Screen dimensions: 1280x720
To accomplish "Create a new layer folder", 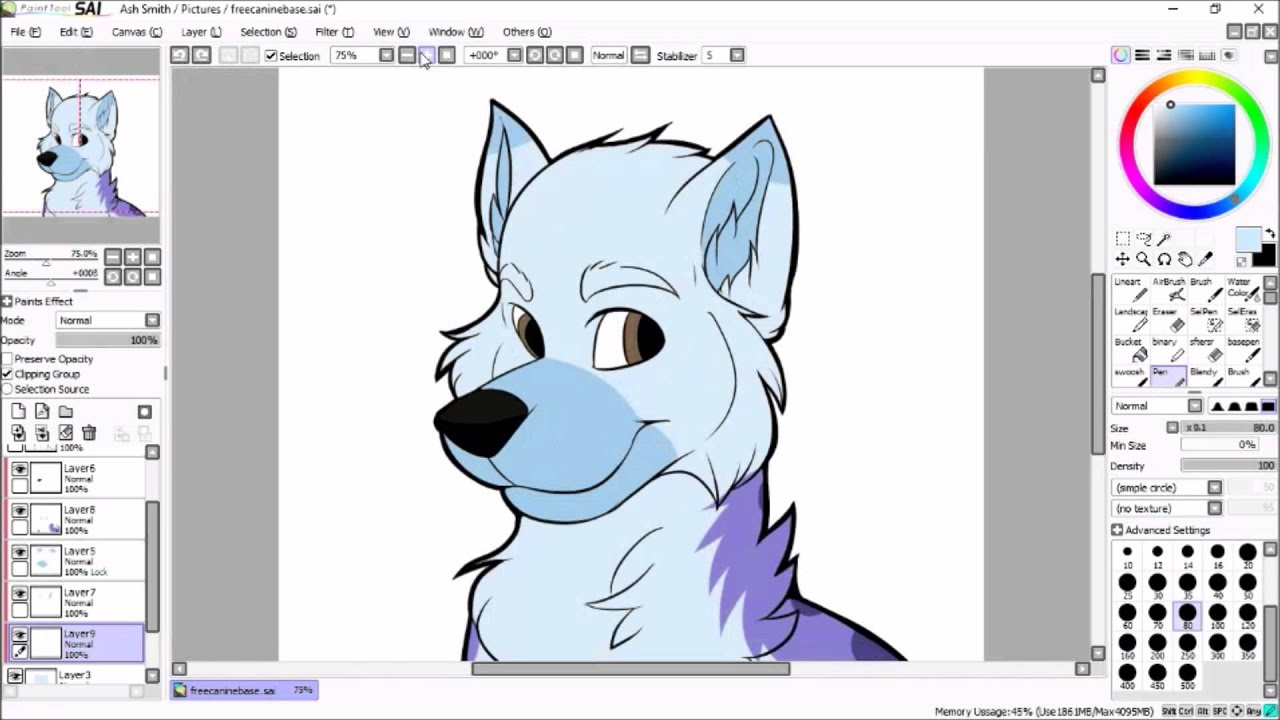I will pos(65,411).
